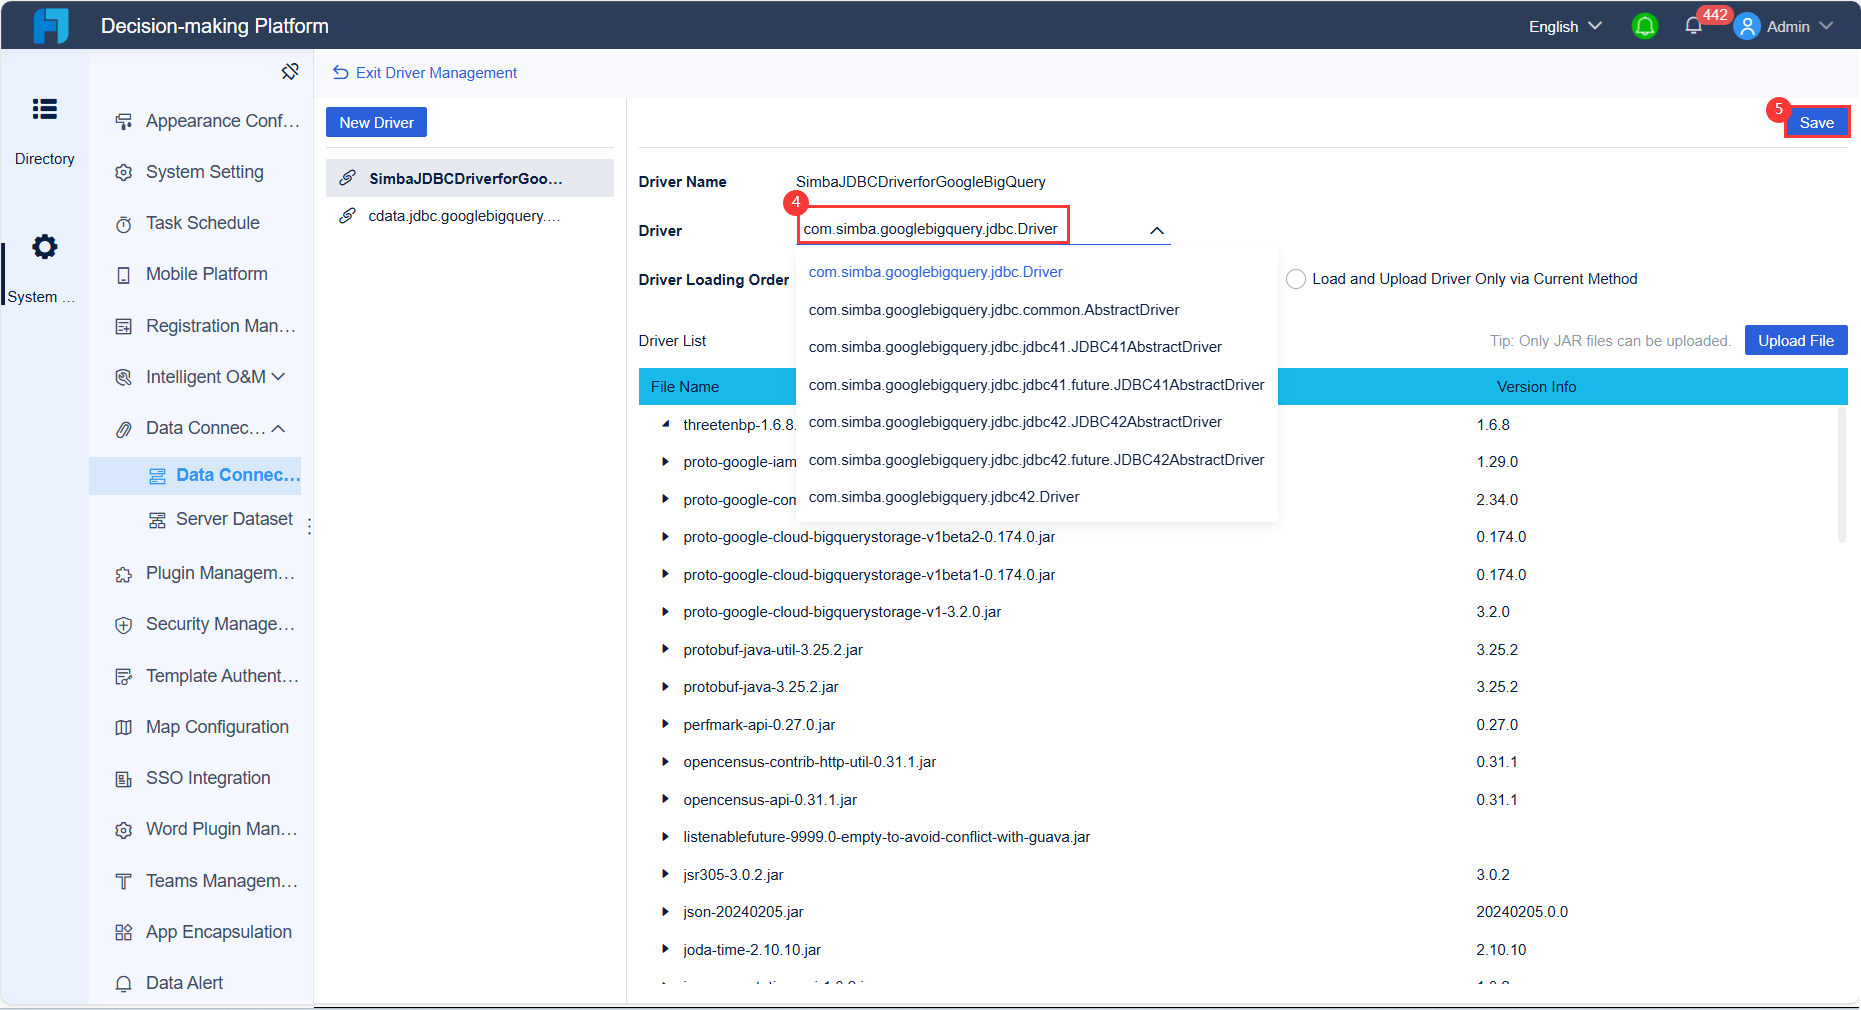Click the System Setting gear icon
The height and width of the screenshot is (1010, 1861).
coord(123,172)
